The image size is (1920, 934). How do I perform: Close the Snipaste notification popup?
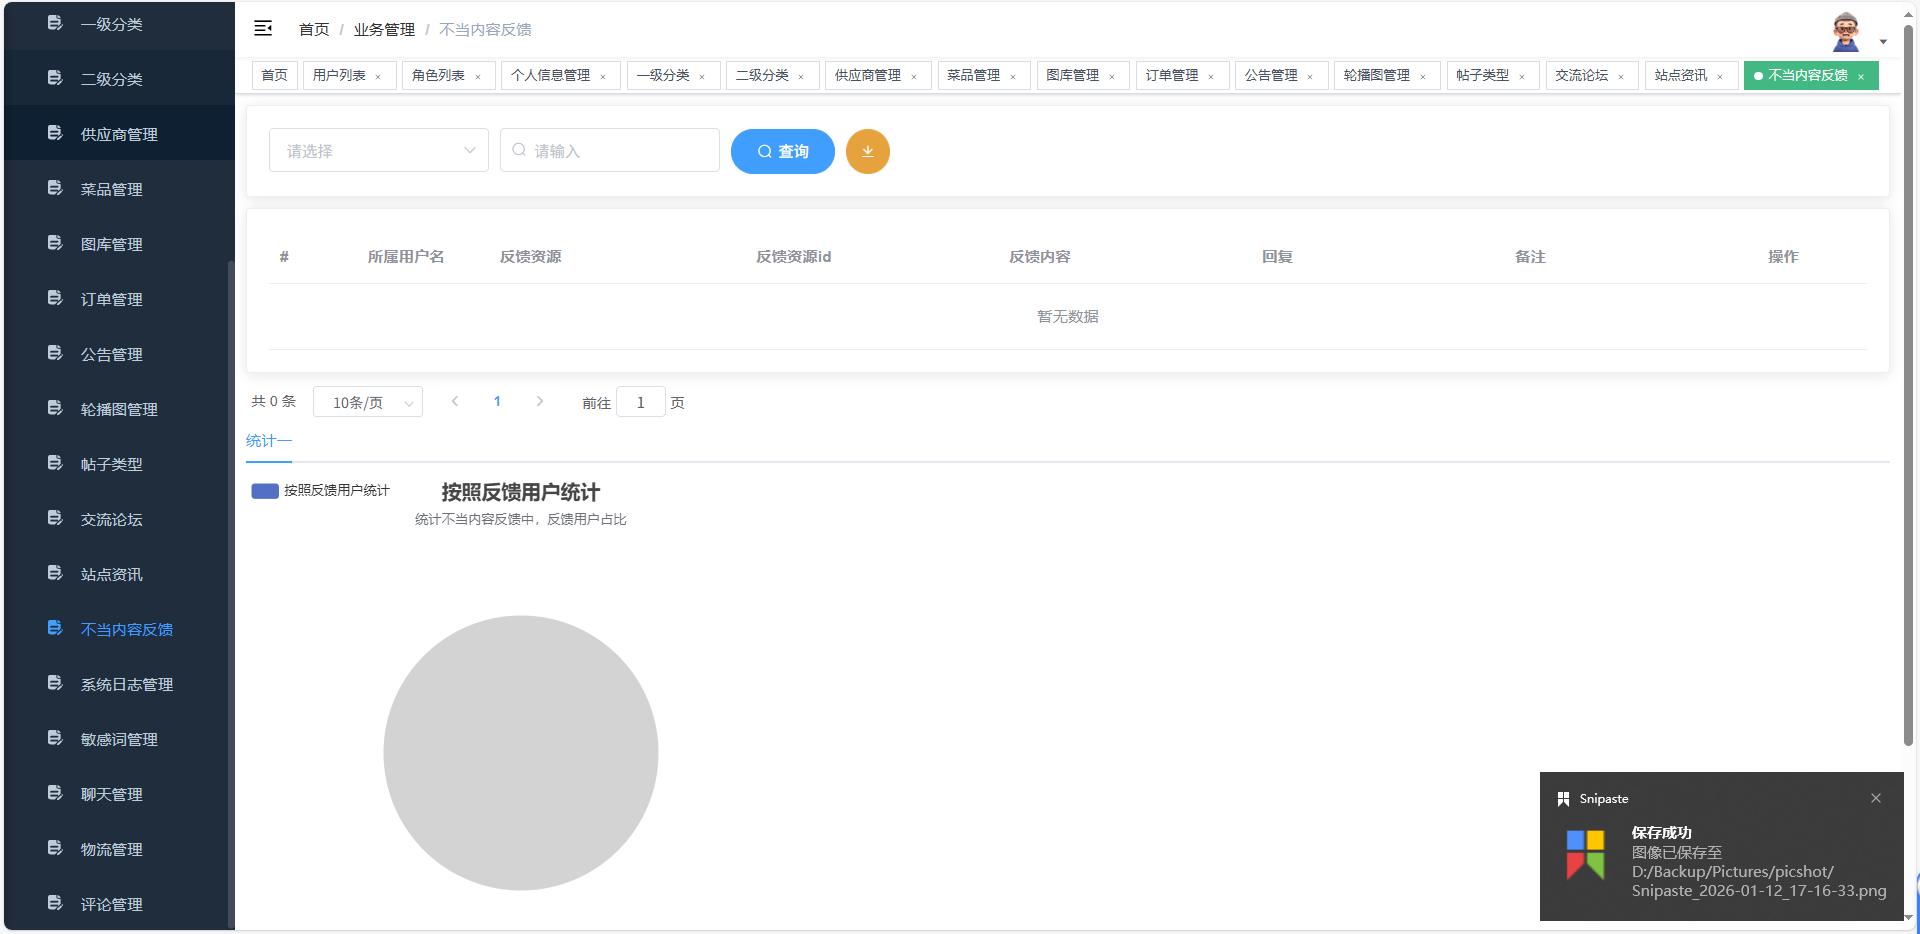coord(1875,798)
